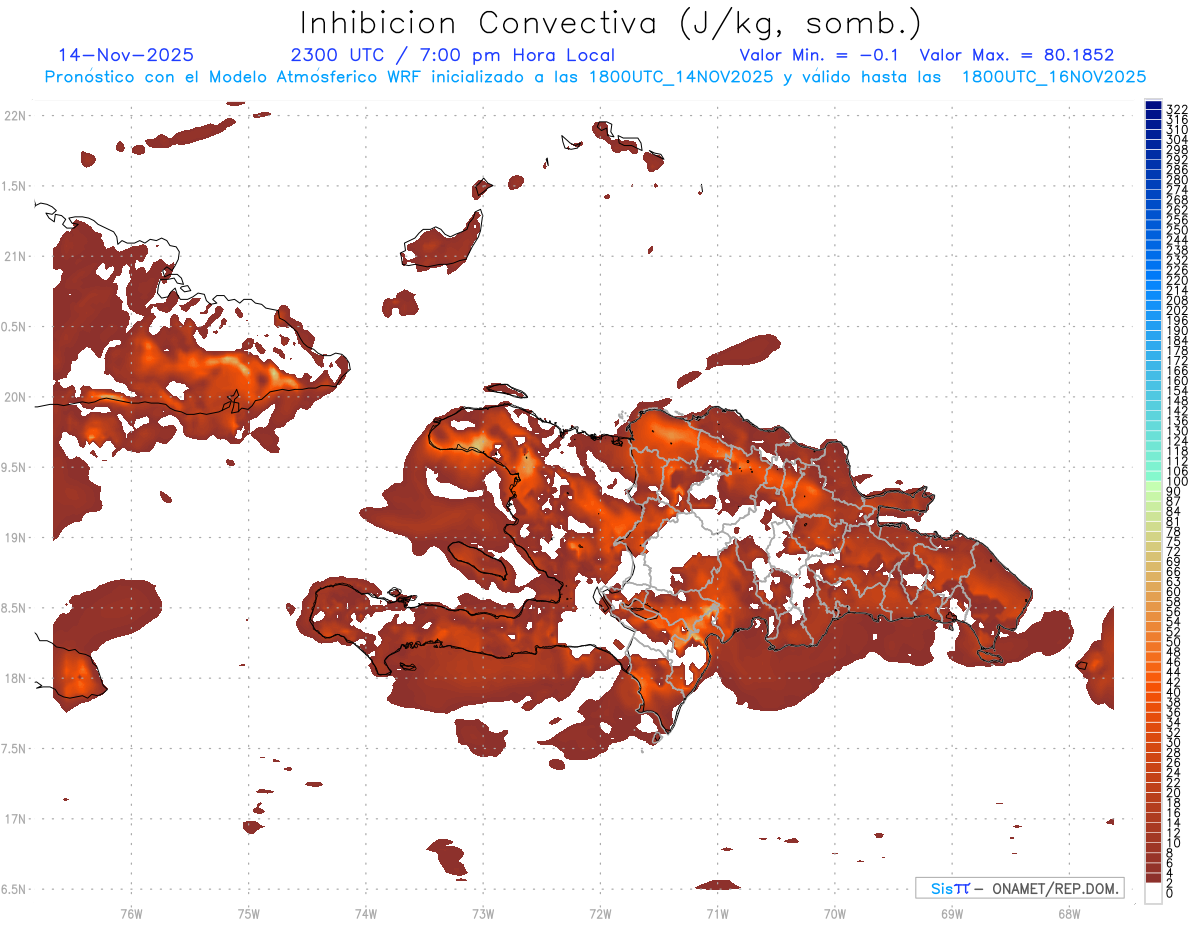Click the '21N' latitude label

tap(15, 256)
